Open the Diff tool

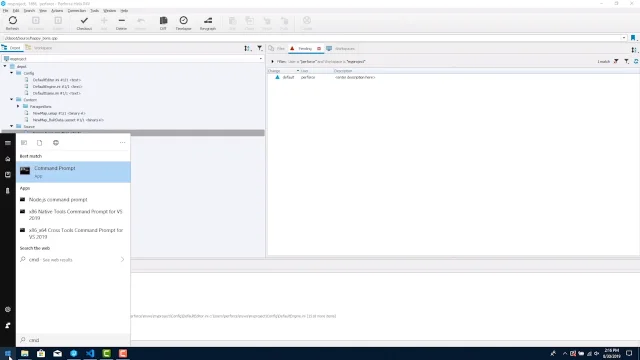tap(163, 23)
